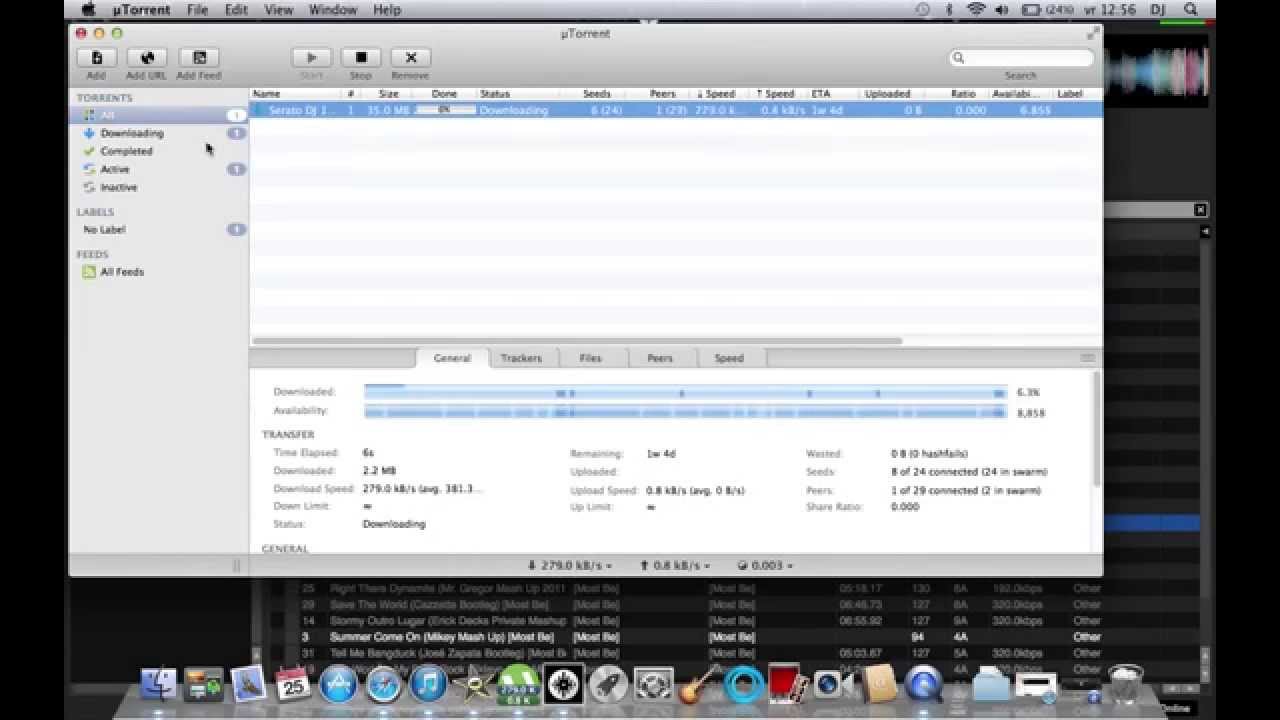Click the Wi-Fi icon in menu bar

(977, 10)
